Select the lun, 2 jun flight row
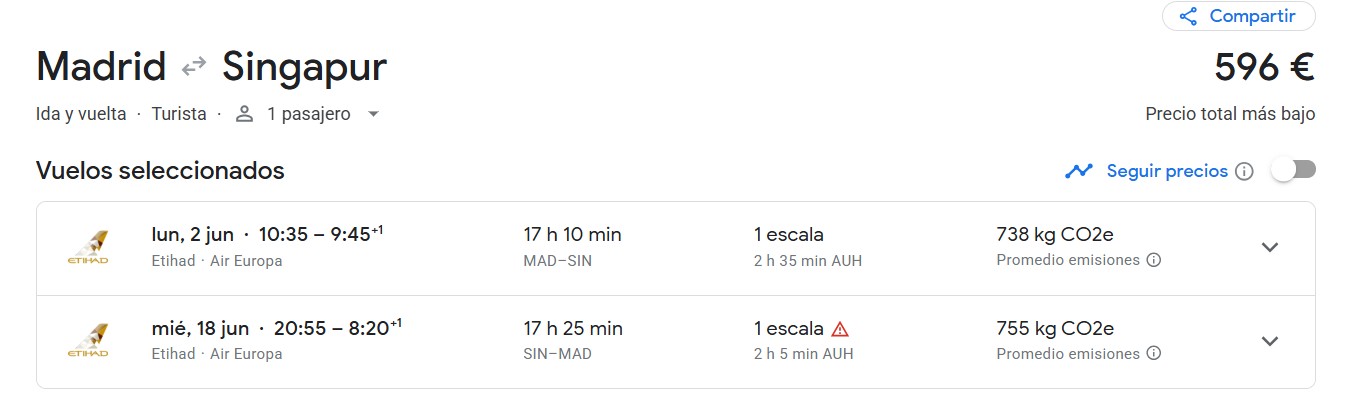Screen dimensions: 1355x406 (x=600, y=247)
